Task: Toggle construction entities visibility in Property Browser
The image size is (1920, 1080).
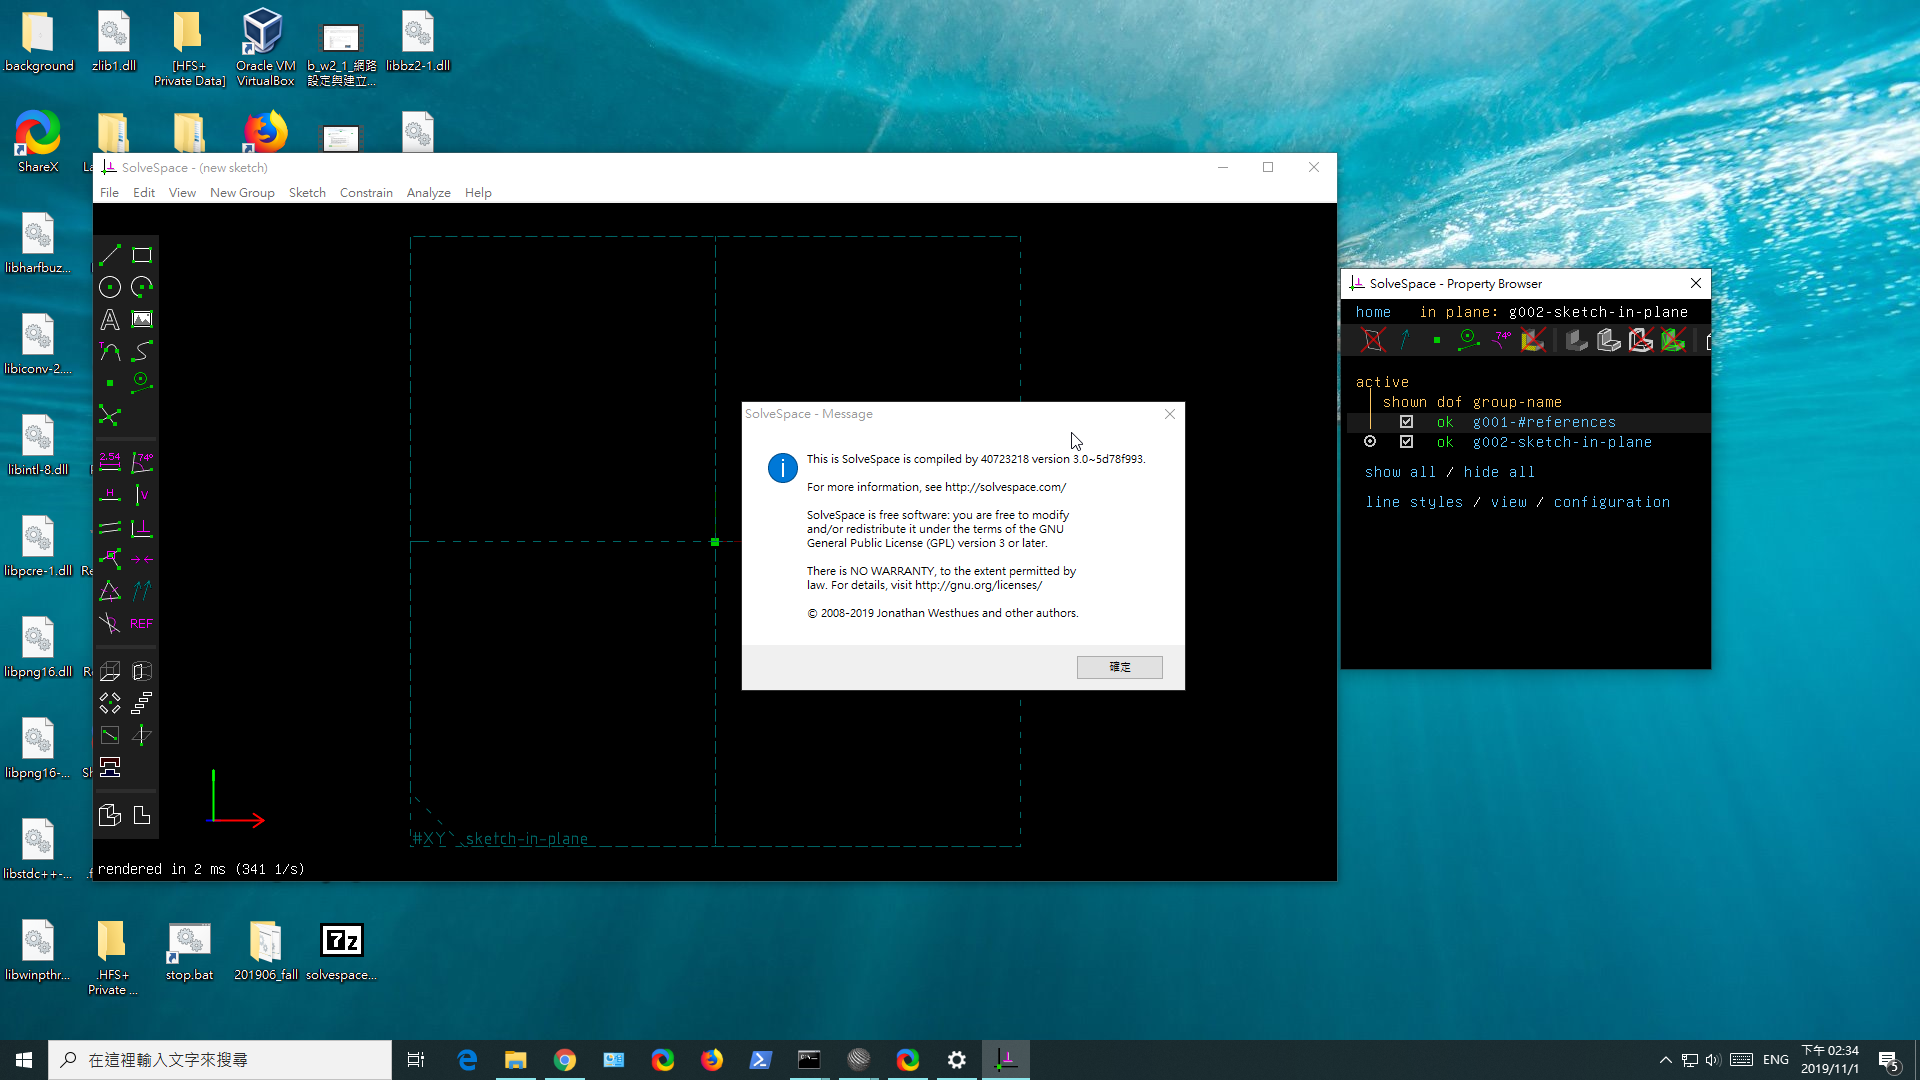Action: pos(1469,340)
